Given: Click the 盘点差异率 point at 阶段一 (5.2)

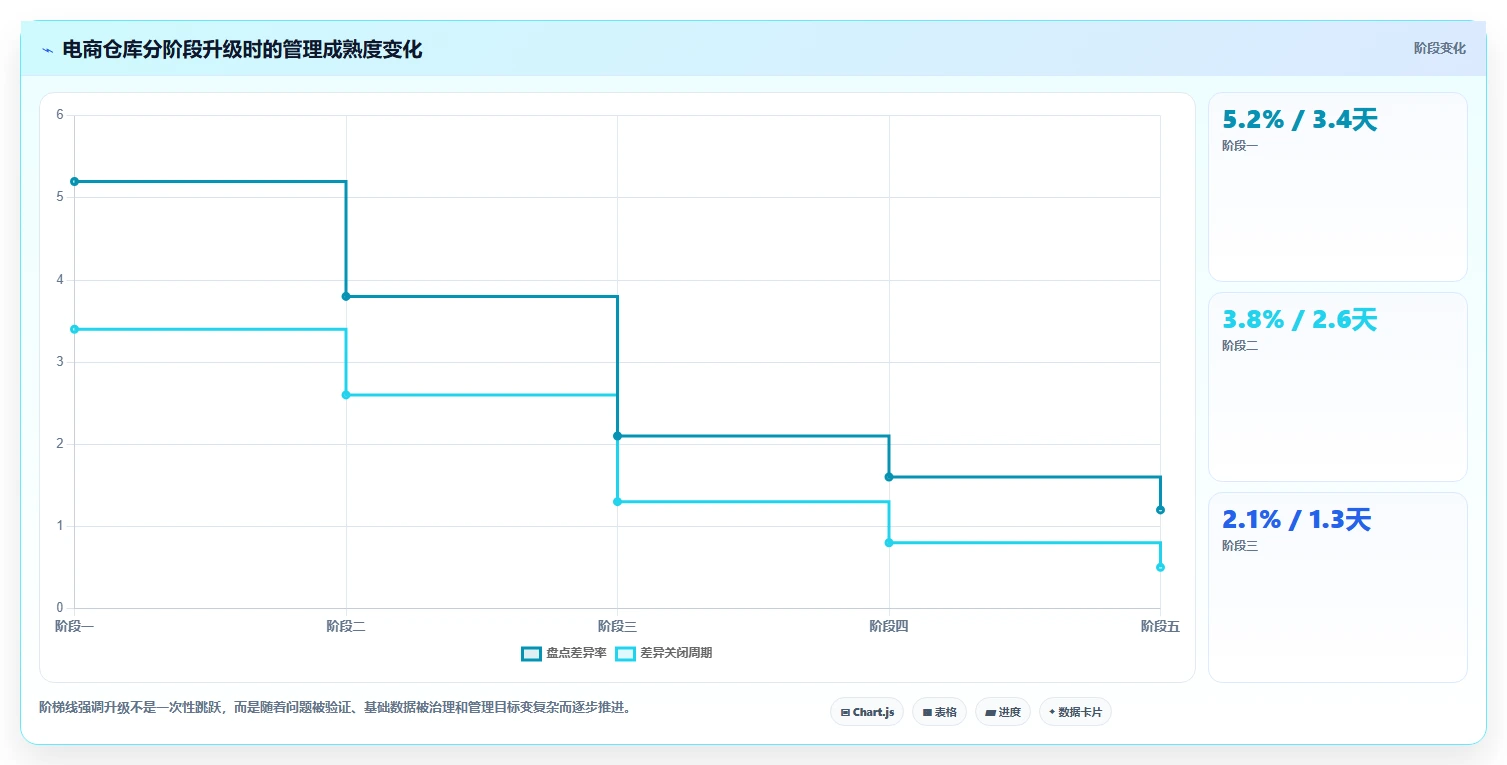Looking at the screenshot, I should click(74, 181).
